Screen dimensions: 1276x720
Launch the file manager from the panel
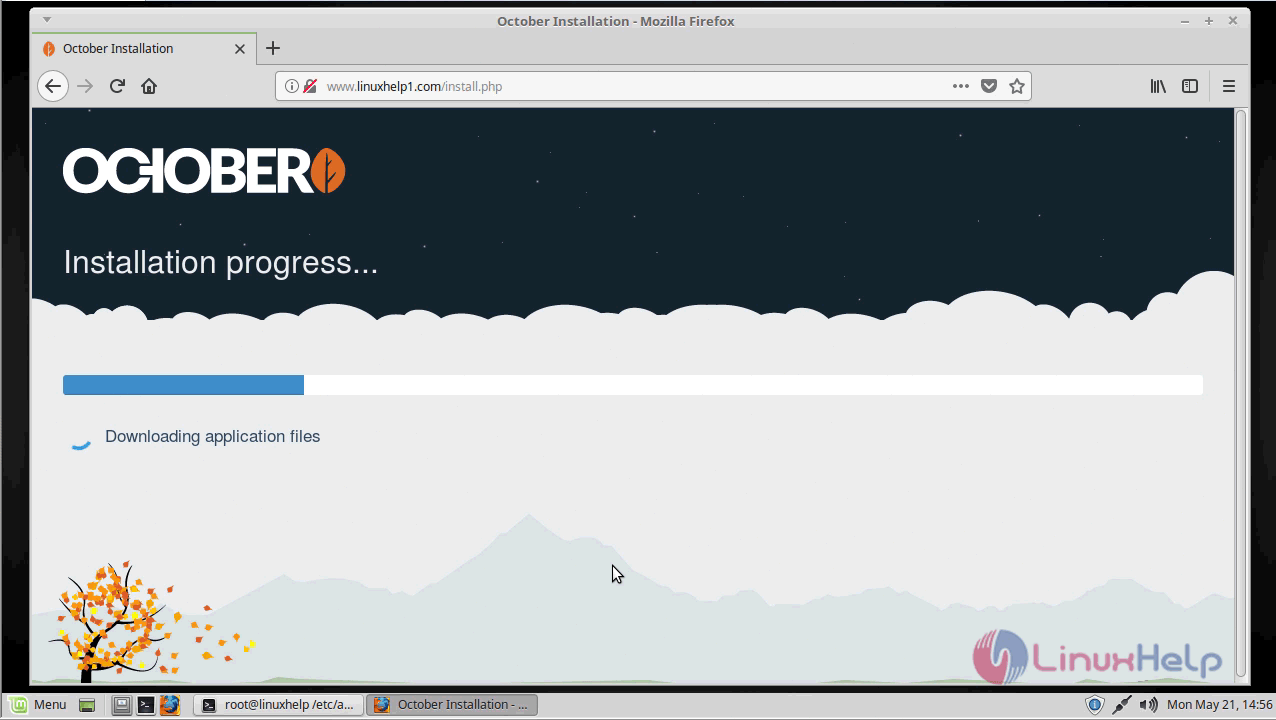coord(121,705)
